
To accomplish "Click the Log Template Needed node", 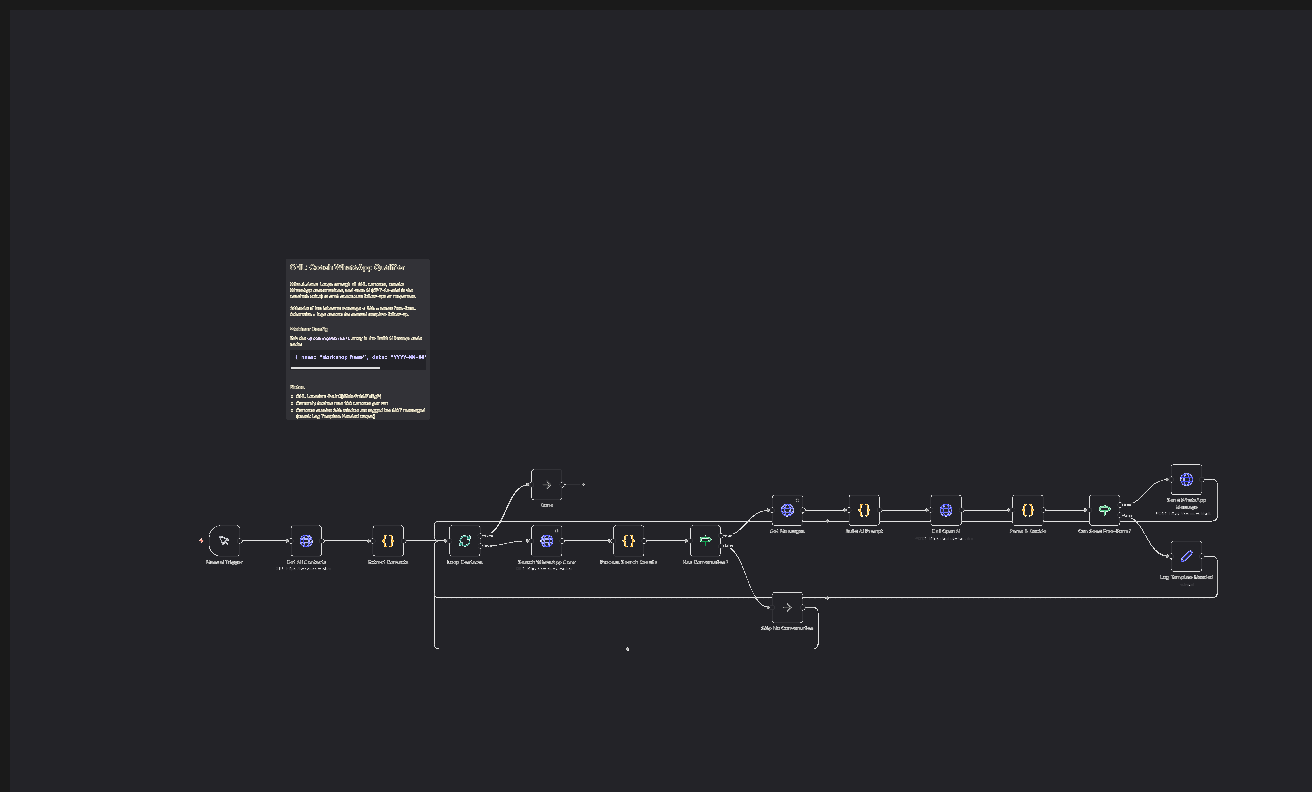I will pyautogui.click(x=1186, y=556).
